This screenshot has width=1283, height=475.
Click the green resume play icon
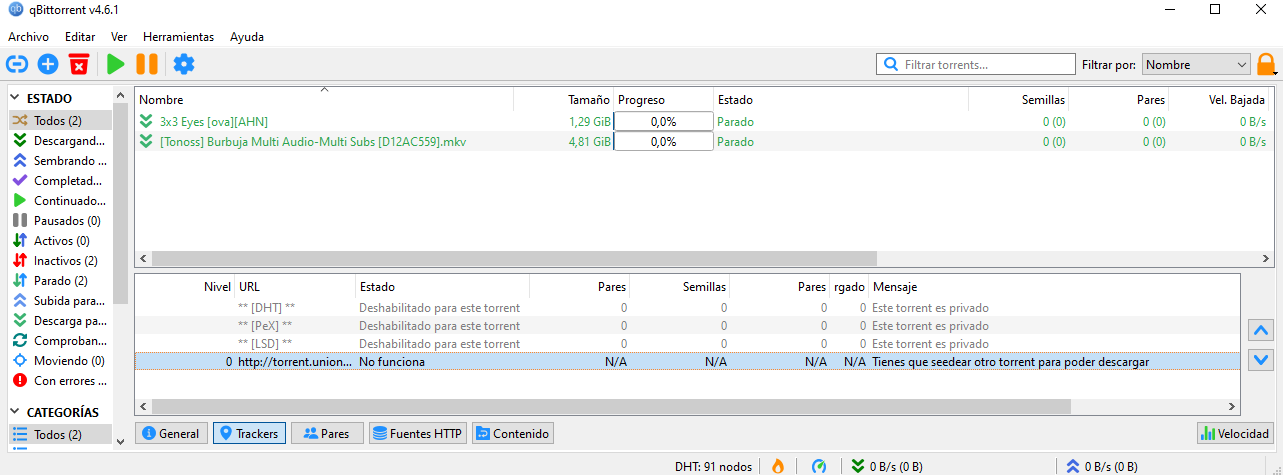coord(116,64)
